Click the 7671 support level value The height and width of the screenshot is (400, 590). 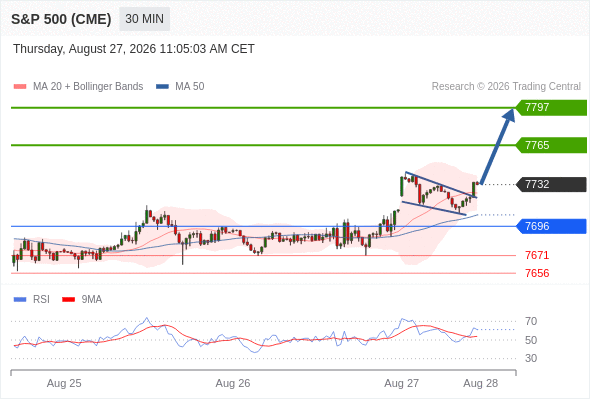tap(537, 256)
